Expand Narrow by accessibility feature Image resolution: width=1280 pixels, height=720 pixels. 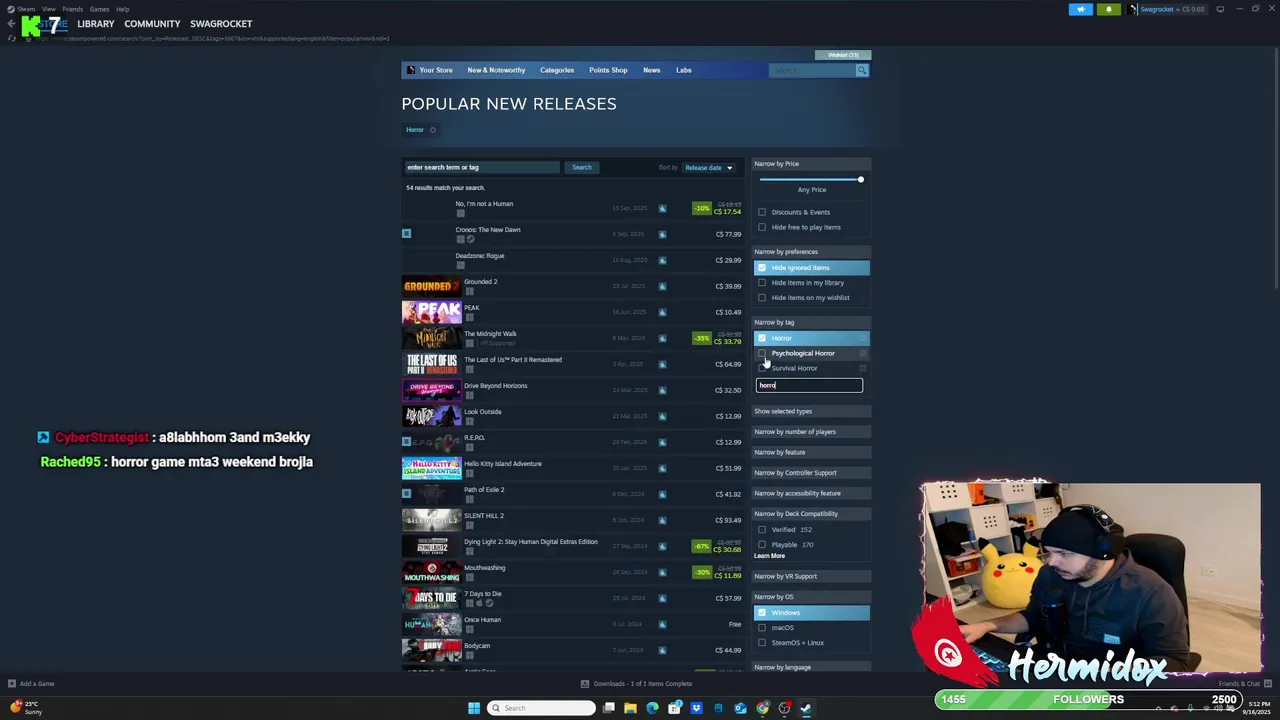point(811,493)
